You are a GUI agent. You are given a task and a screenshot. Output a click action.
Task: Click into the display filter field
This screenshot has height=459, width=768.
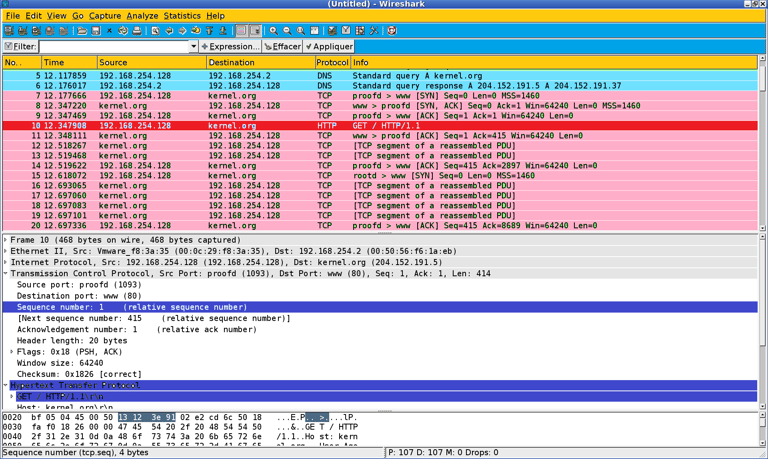(114, 47)
